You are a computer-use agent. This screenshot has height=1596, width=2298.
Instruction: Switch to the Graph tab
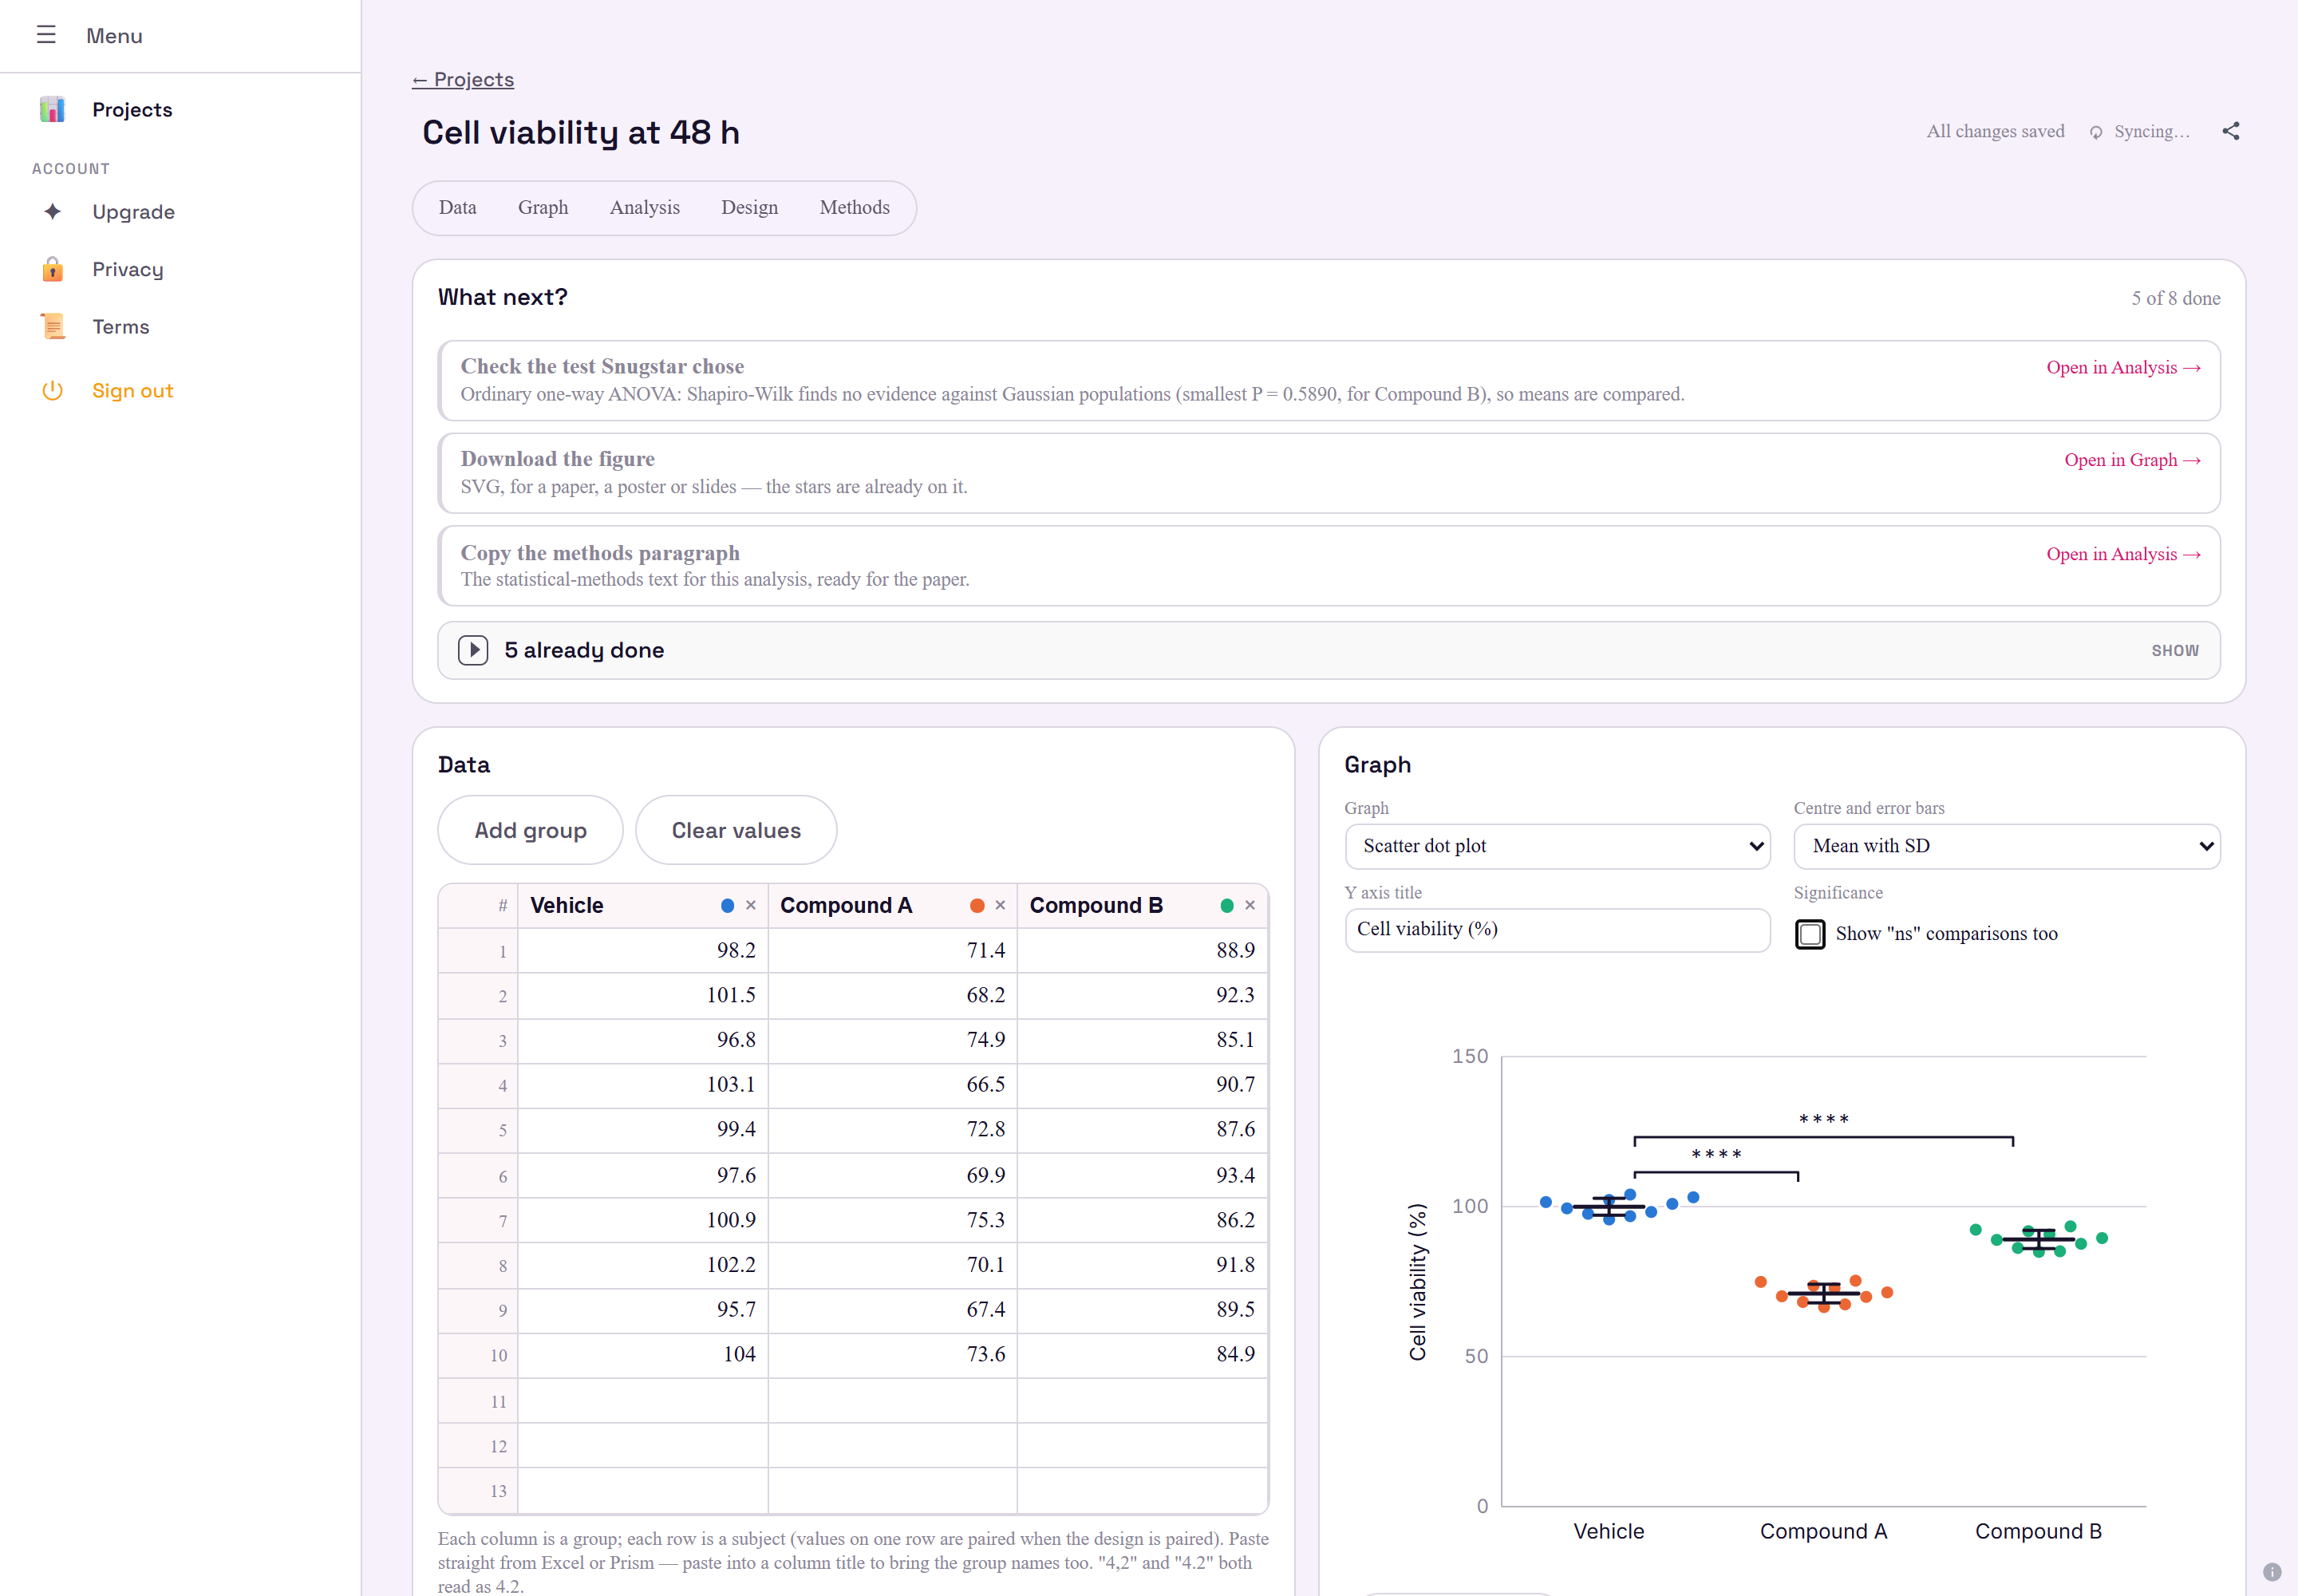tap(543, 207)
